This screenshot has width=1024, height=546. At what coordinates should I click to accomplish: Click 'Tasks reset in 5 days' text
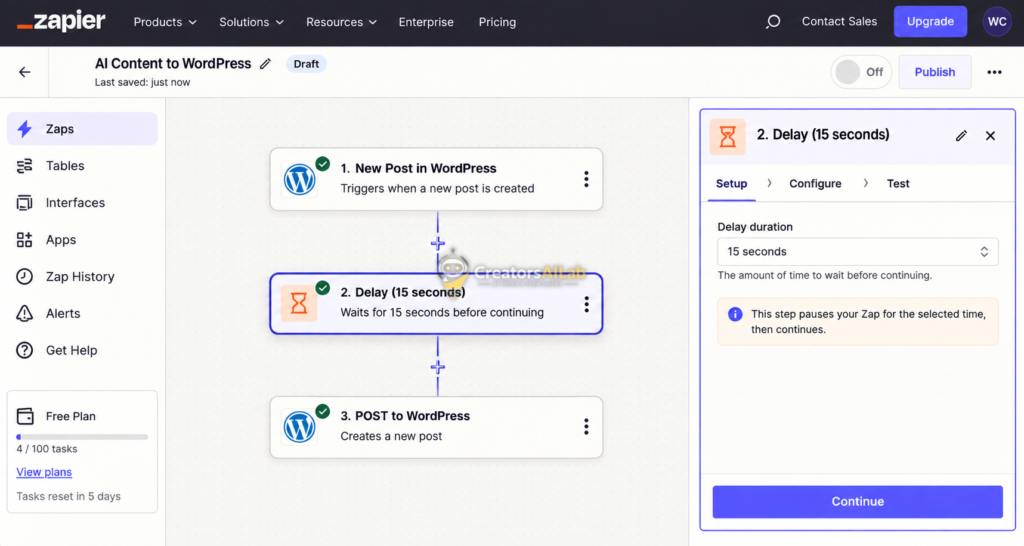pyautogui.click(x=69, y=496)
